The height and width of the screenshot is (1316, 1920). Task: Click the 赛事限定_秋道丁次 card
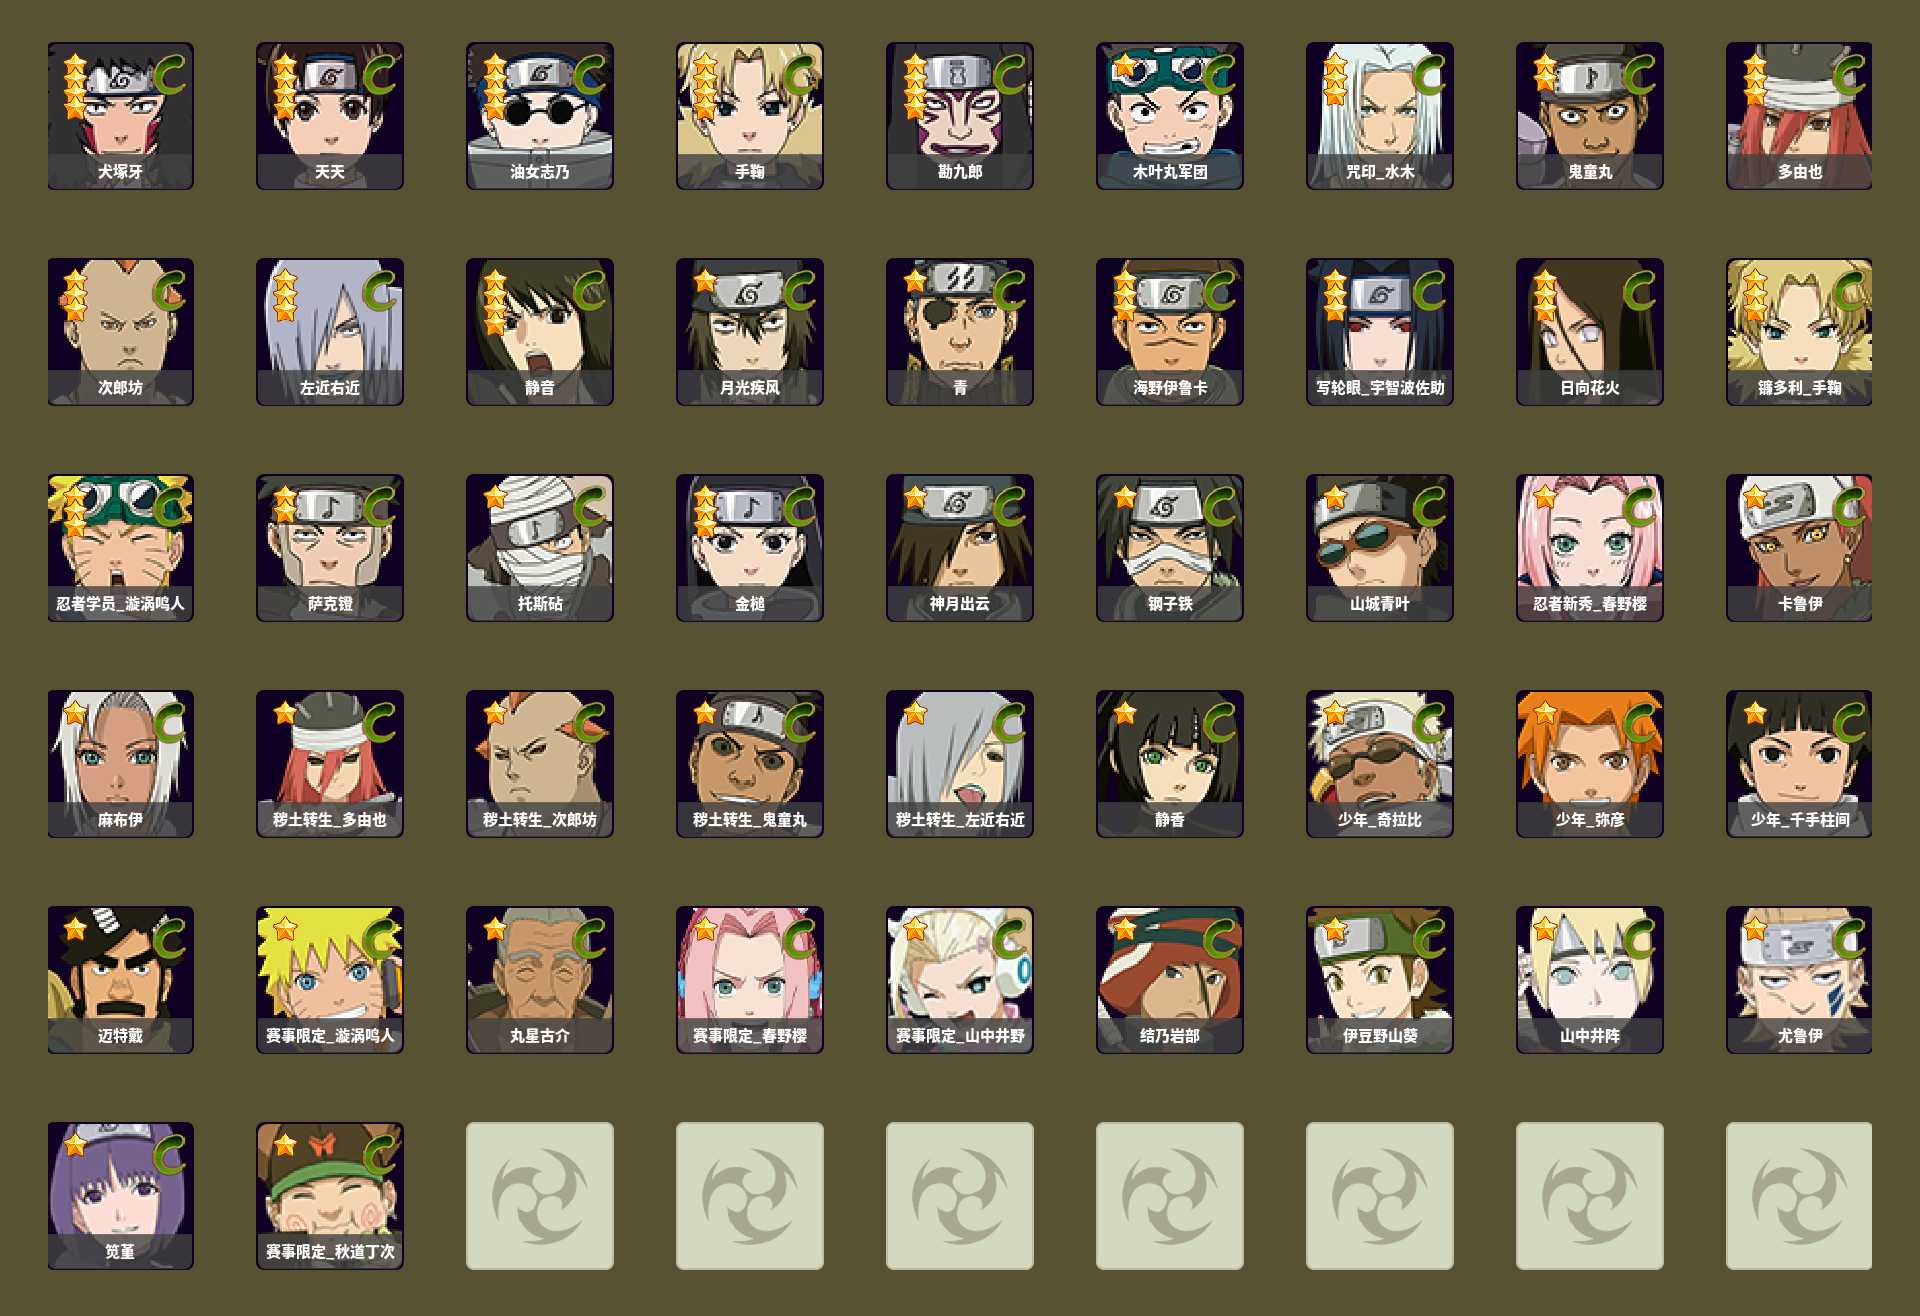click(330, 1196)
